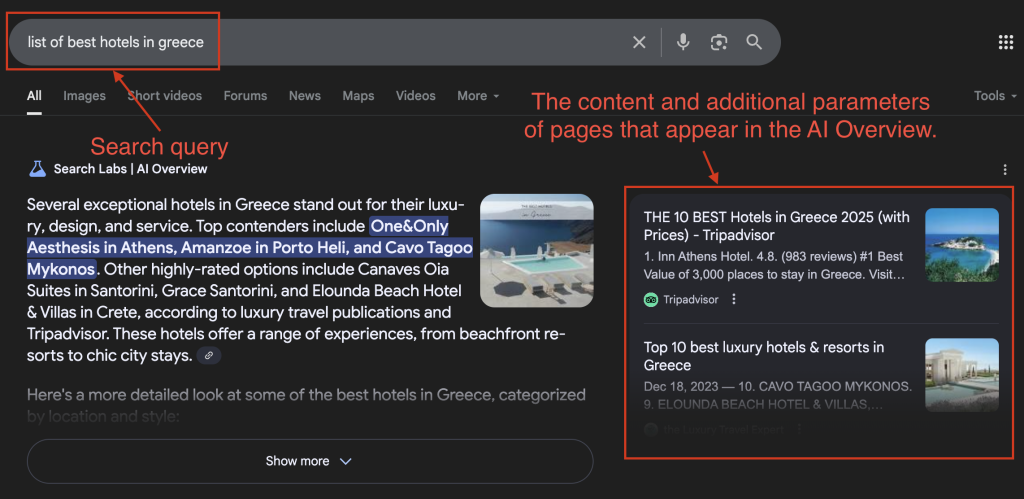This screenshot has height=499, width=1024.
Task: Click the 'Search Labs | AI Overview' heading
Action: click(131, 169)
